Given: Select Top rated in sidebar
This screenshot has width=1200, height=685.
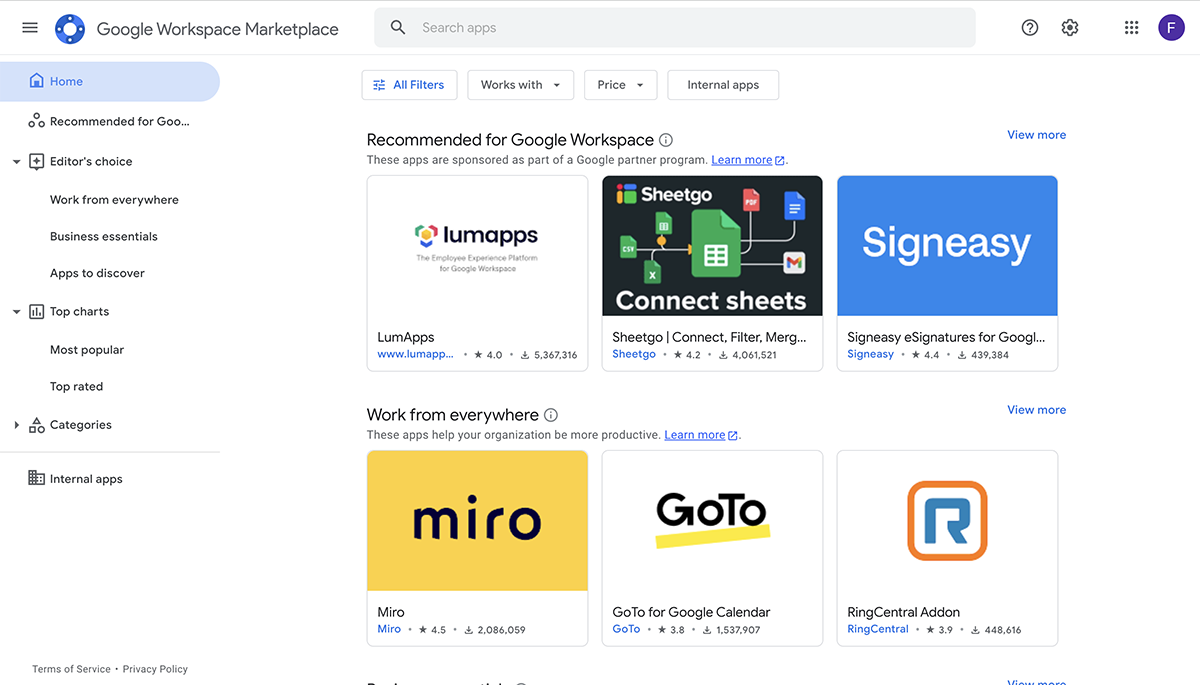Looking at the screenshot, I should click(x=76, y=387).
